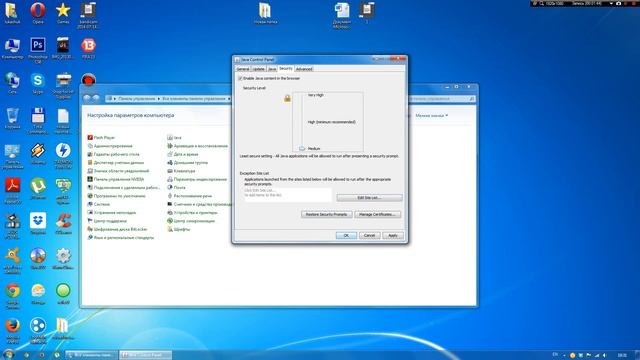This screenshot has height=360, width=640.
Task: Click the Skype desktop icon
Action: [x=38, y=80]
